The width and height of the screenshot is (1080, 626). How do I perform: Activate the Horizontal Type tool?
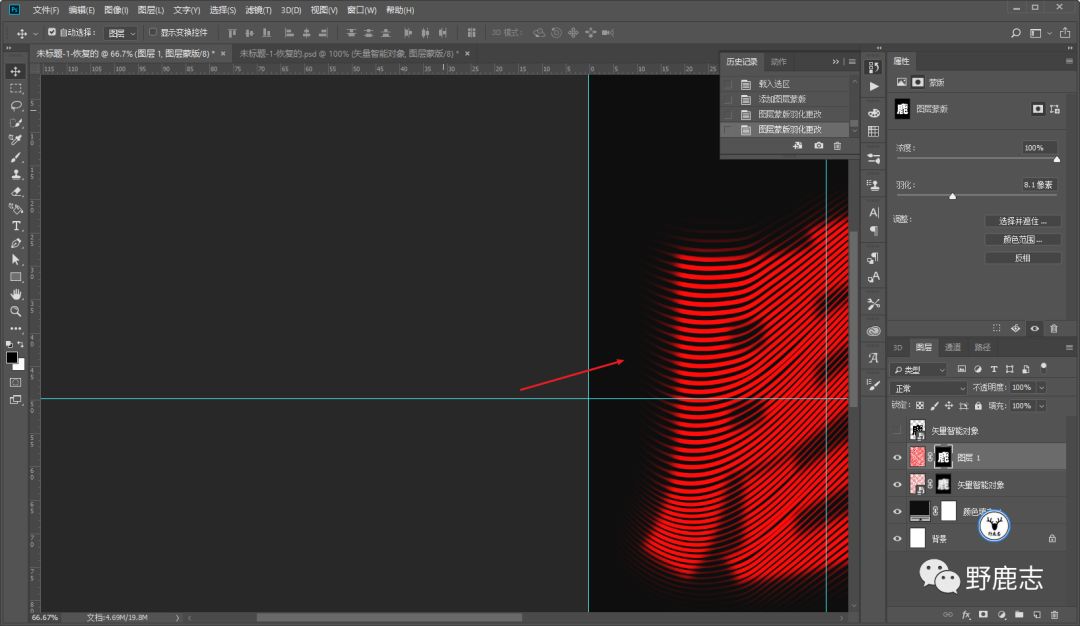coord(16,226)
